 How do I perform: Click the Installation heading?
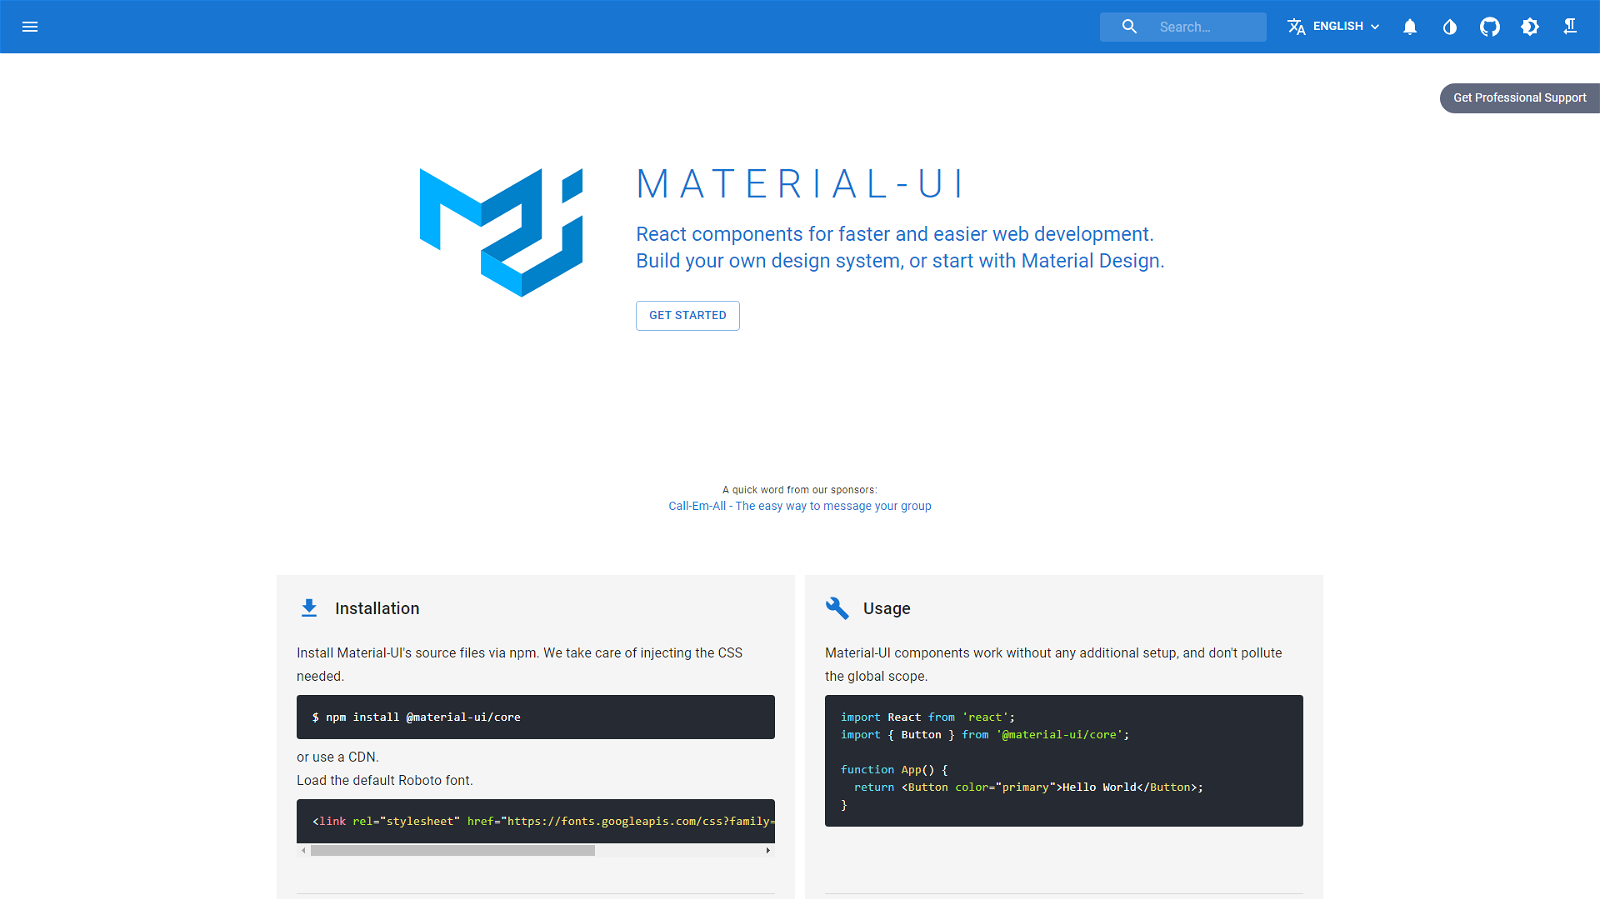tap(377, 608)
